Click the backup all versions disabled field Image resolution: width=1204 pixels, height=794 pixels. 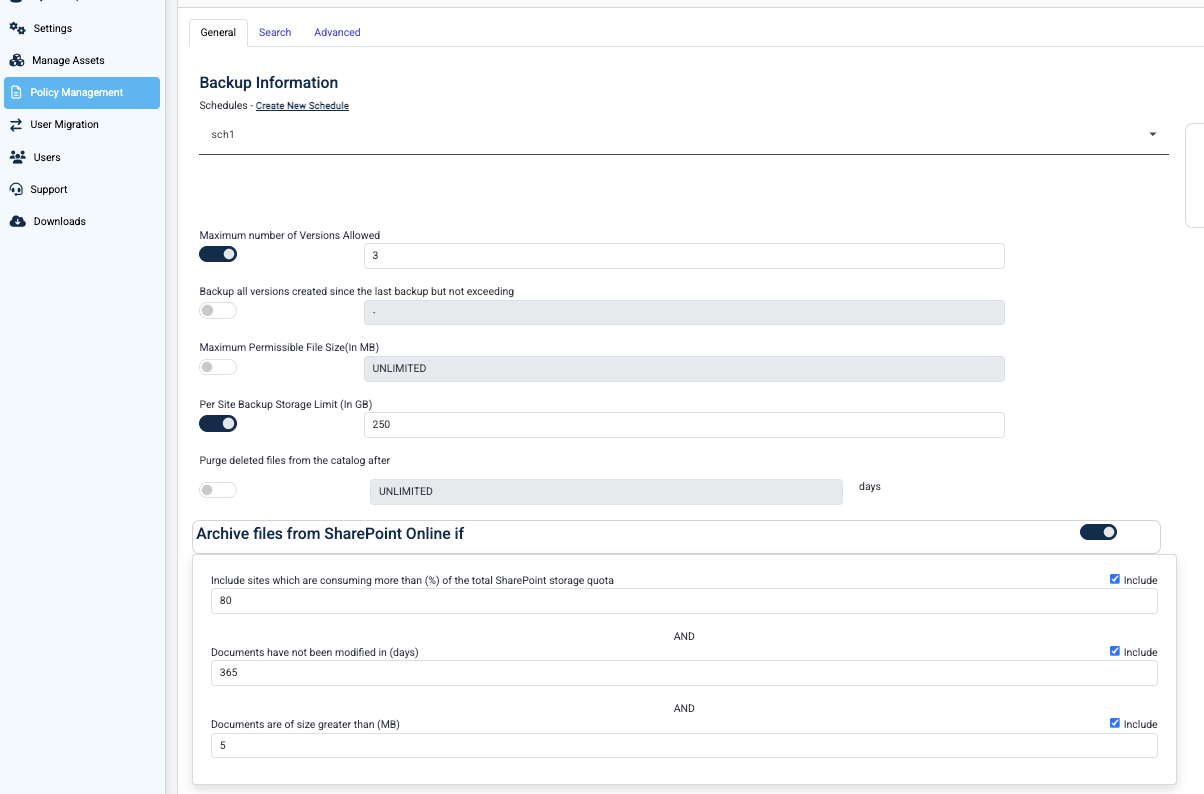tap(684, 312)
